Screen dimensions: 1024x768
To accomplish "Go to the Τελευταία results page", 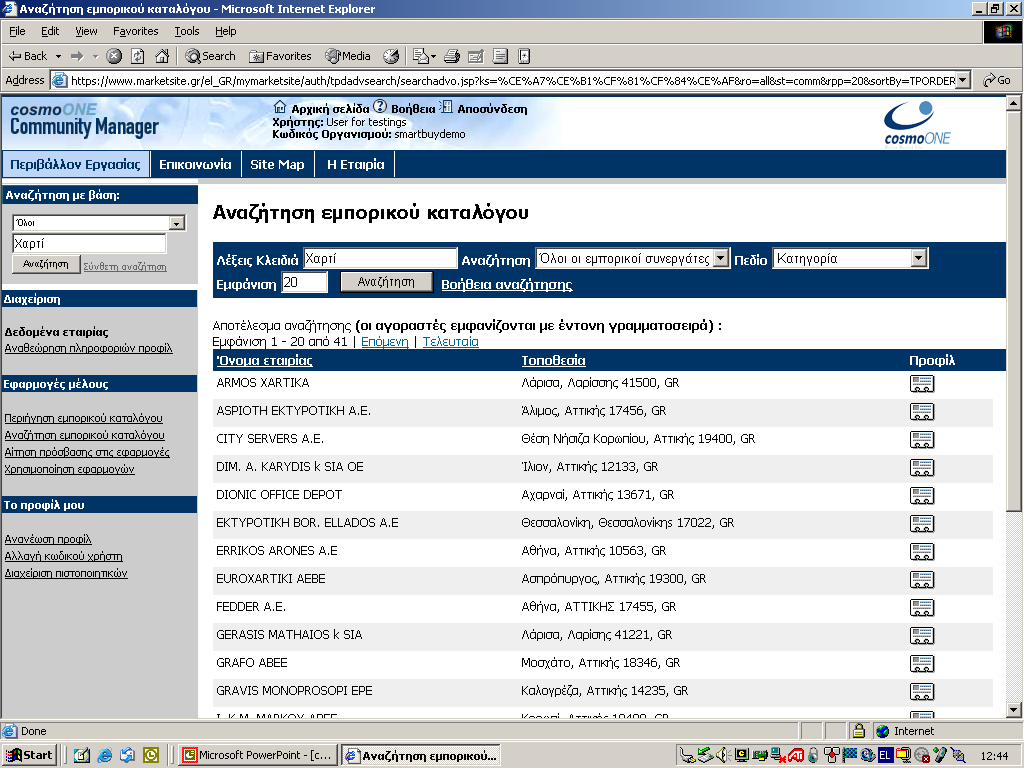I will (x=451, y=342).
